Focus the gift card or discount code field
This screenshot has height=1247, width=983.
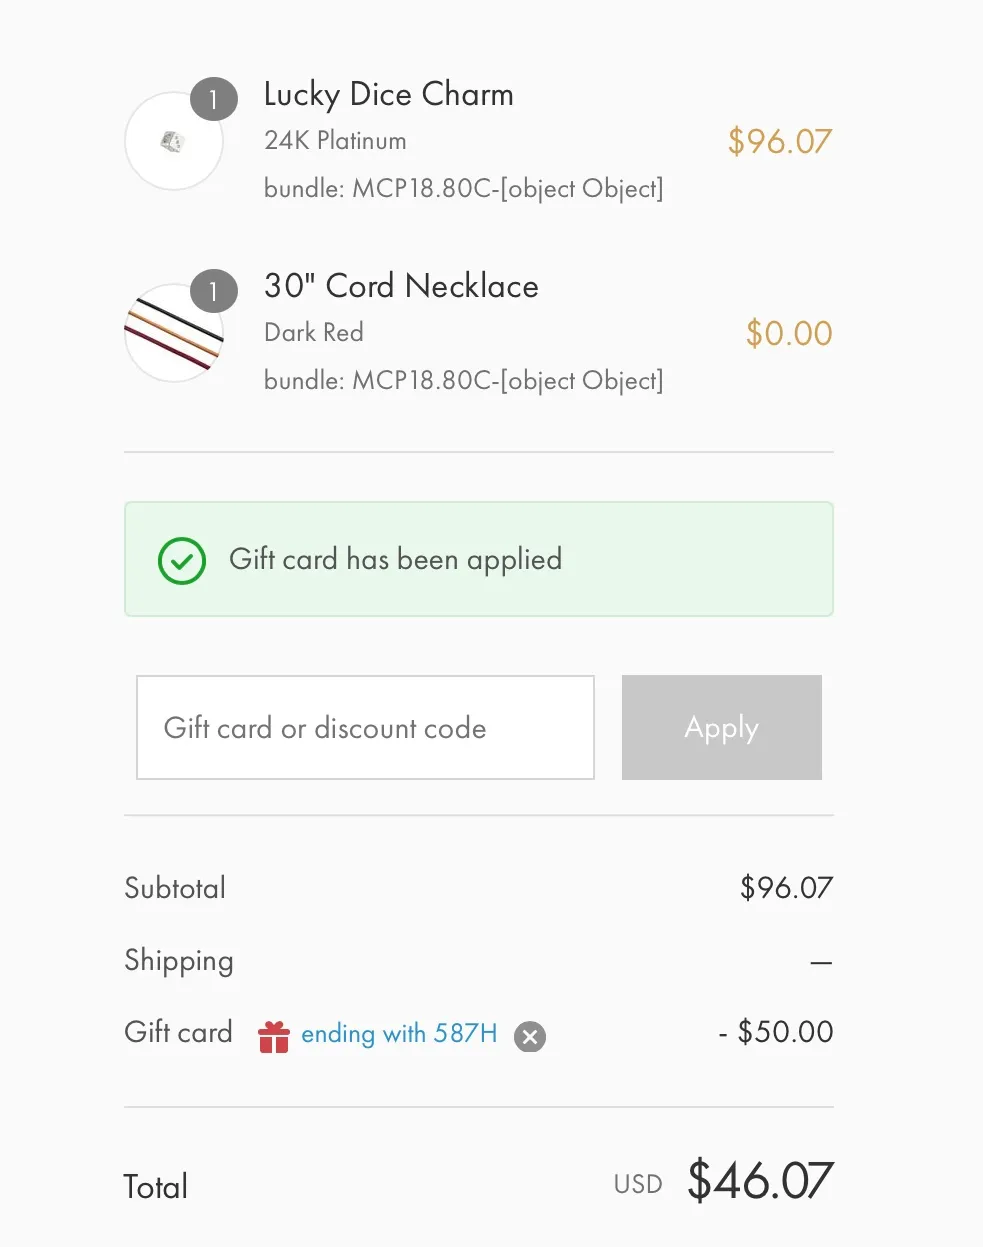pyautogui.click(x=365, y=727)
